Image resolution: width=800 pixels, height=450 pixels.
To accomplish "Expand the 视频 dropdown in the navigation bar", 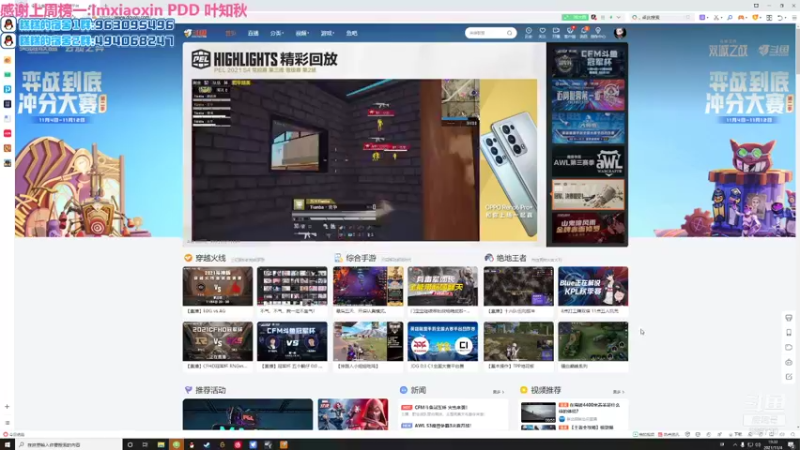I will (x=302, y=33).
